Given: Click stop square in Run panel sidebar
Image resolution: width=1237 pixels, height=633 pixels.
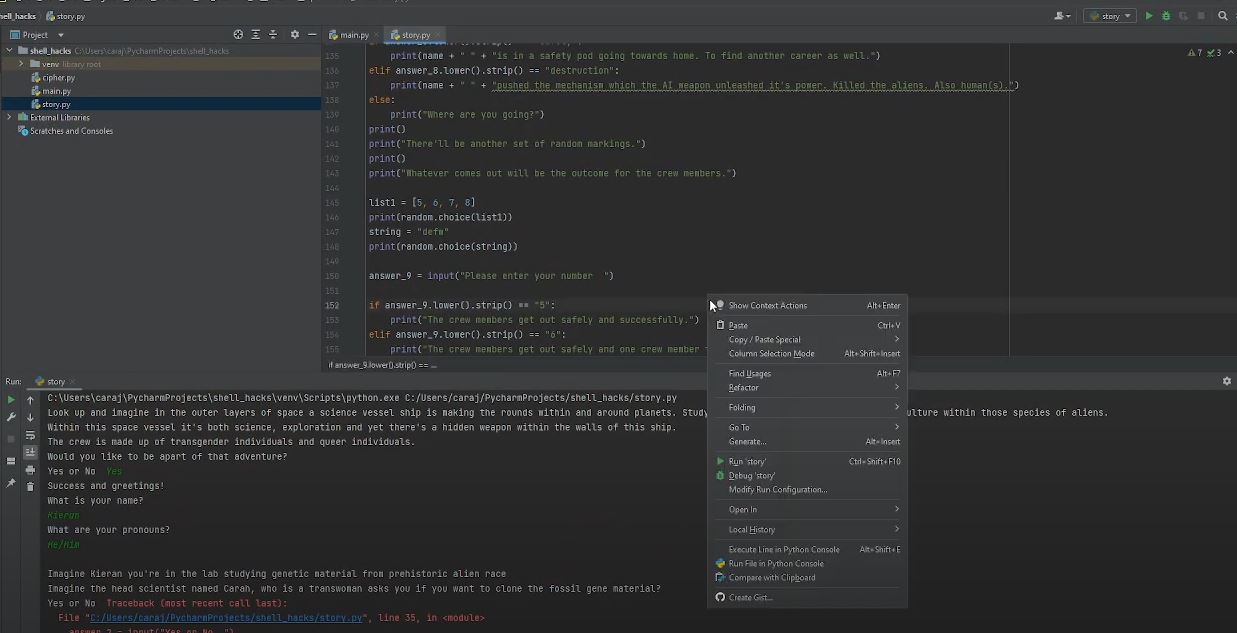Looking at the screenshot, I should tap(11, 439).
